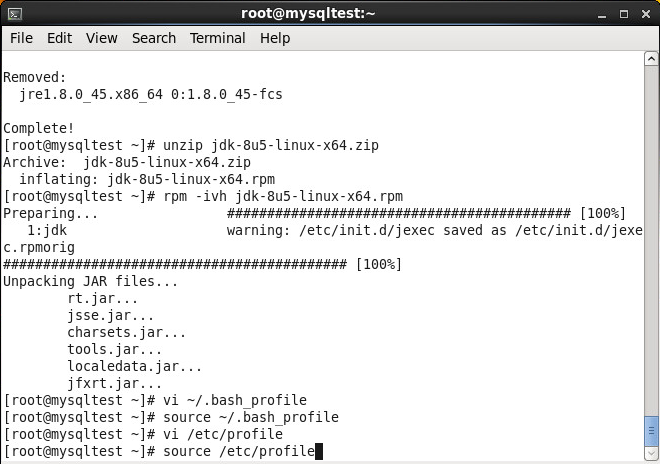Open the File menu

click(21, 38)
